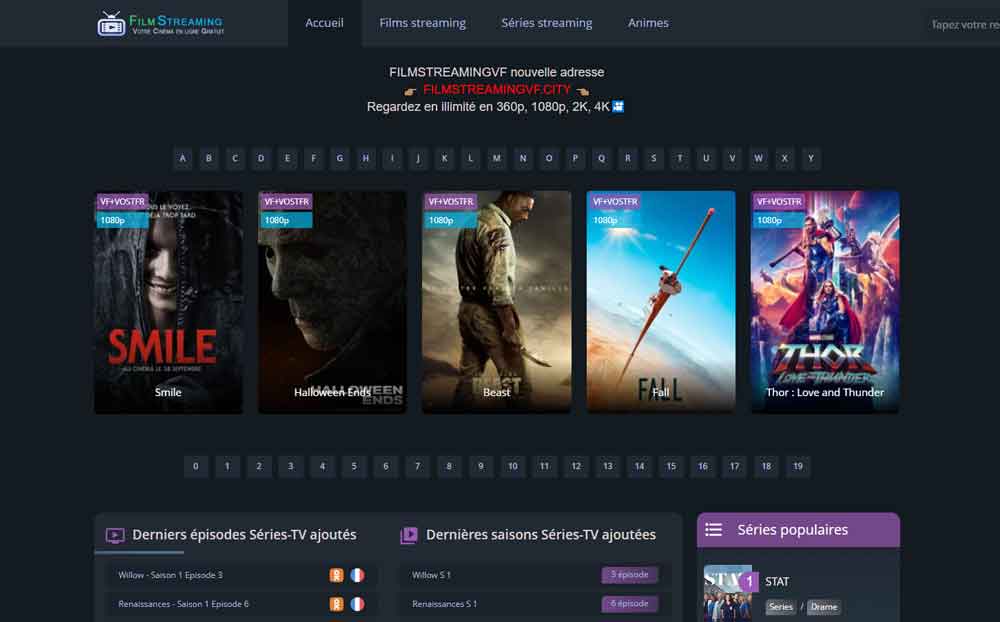Click the '6 épisode' badge for Renaissances
This screenshot has width=1000, height=622.
tap(629, 603)
